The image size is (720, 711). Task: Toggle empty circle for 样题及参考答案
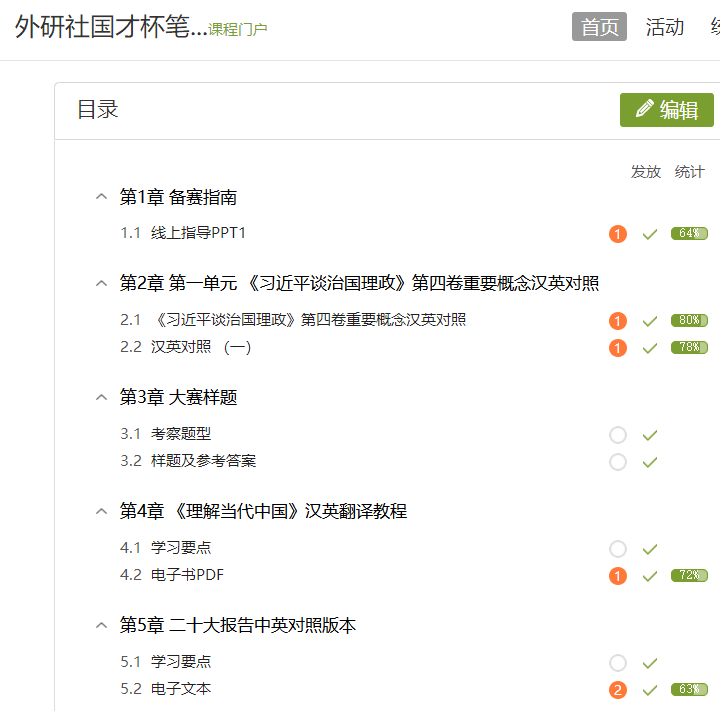618,462
